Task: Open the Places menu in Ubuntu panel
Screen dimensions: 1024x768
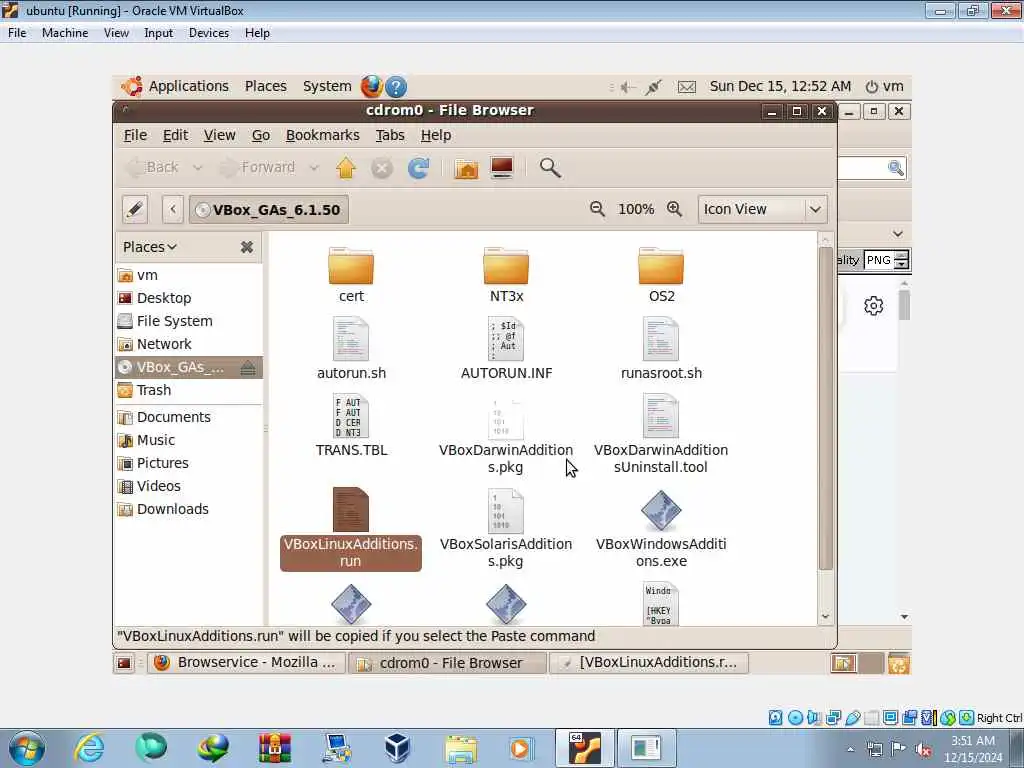Action: pos(266,86)
